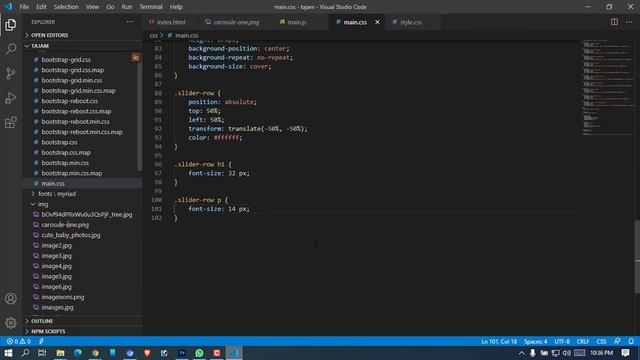Open Source Control view
Screen dimensions: 640x360
(x=11, y=73)
